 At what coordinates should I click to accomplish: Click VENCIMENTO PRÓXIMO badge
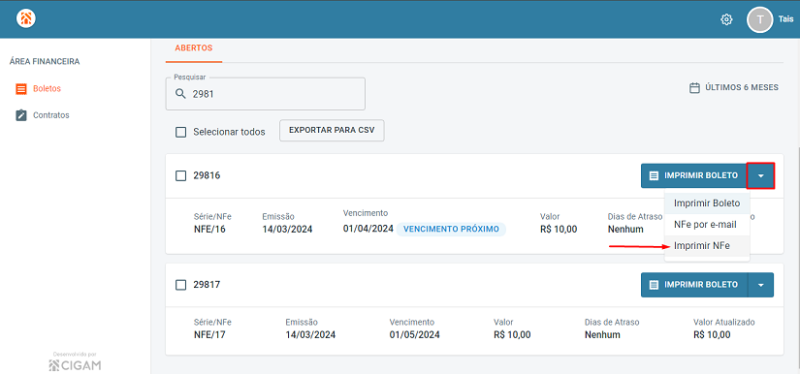[451, 229]
